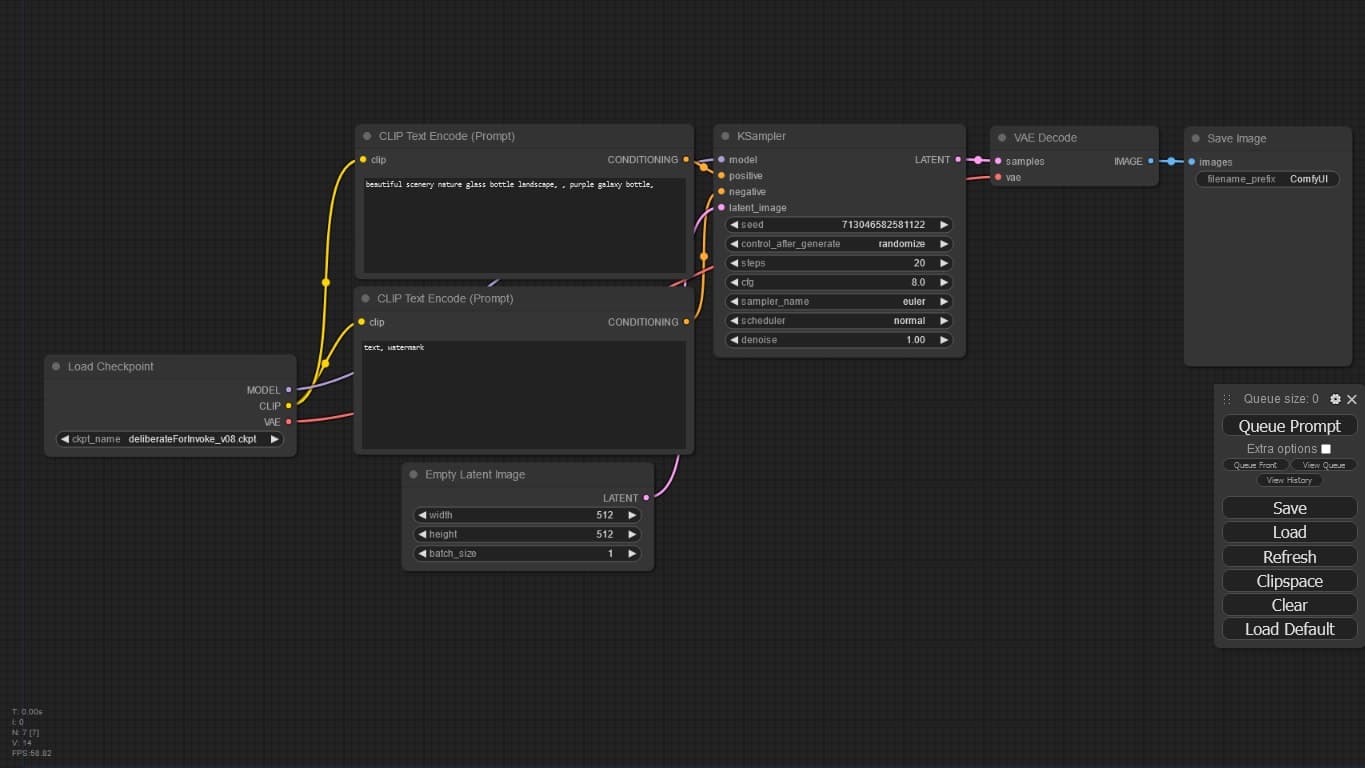Click the filename_prefix input field

[1267, 179]
